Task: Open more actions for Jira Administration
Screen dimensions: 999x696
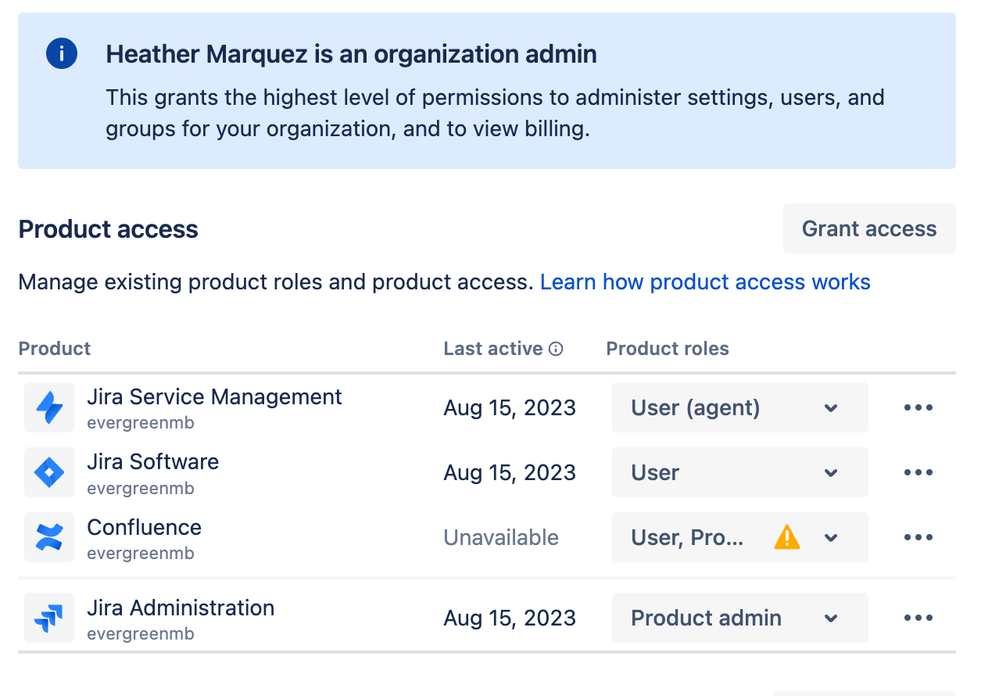Action: click(x=918, y=619)
